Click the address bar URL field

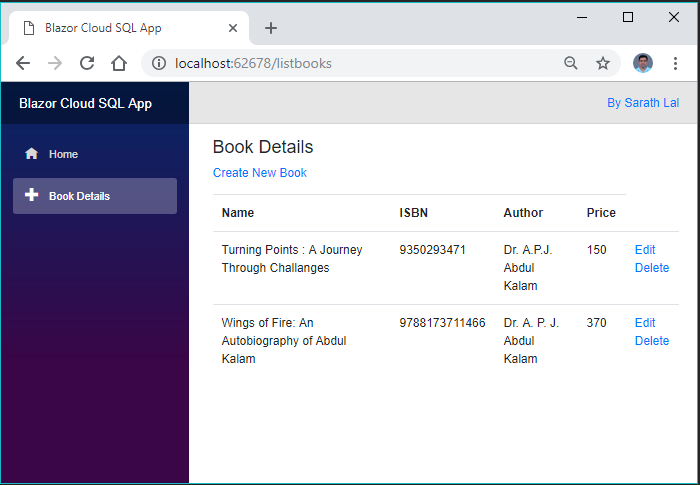point(350,63)
